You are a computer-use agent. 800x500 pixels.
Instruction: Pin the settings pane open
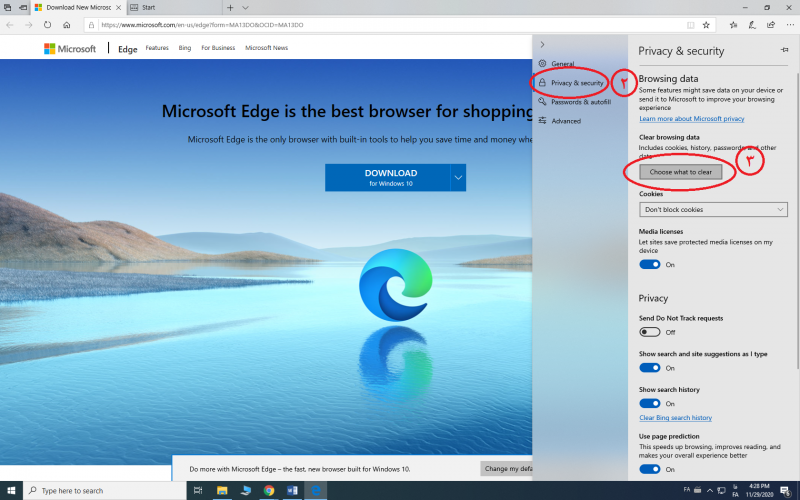[x=784, y=49]
